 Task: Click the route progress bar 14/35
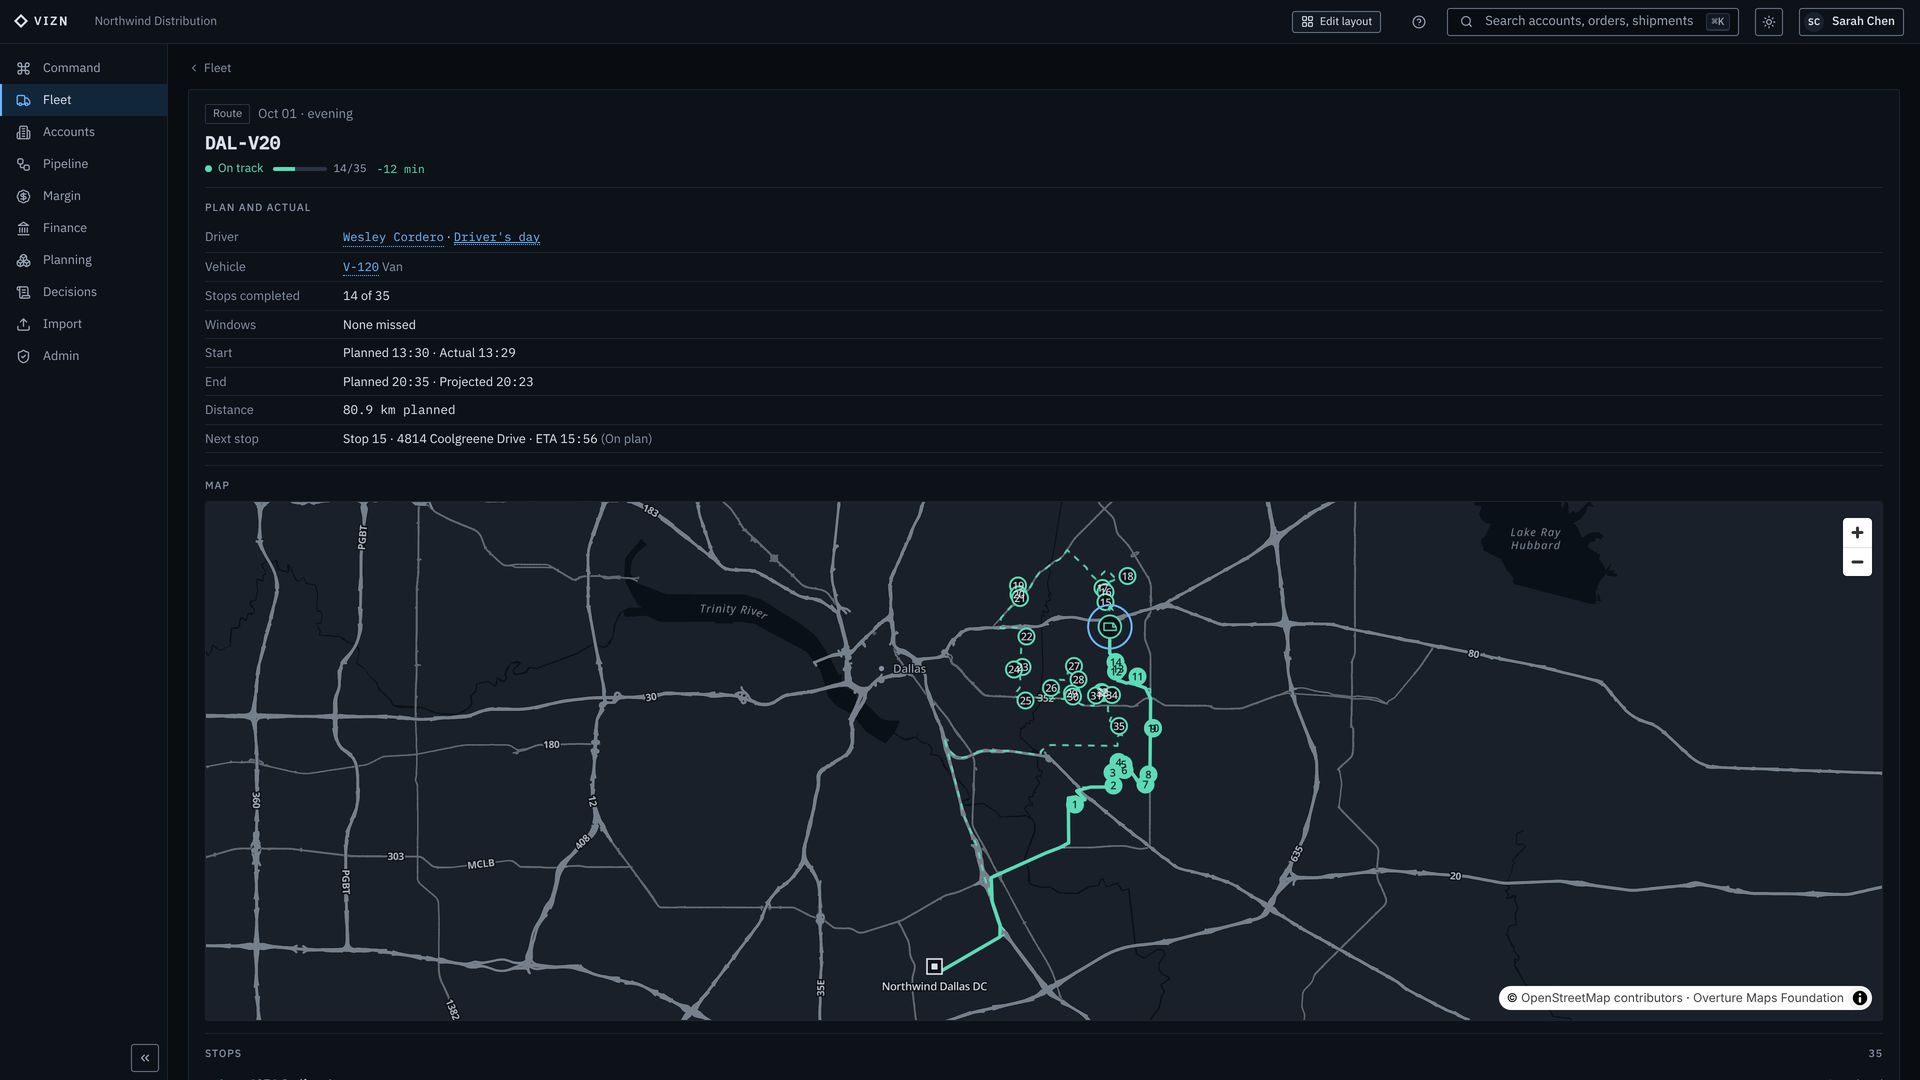[300, 169]
